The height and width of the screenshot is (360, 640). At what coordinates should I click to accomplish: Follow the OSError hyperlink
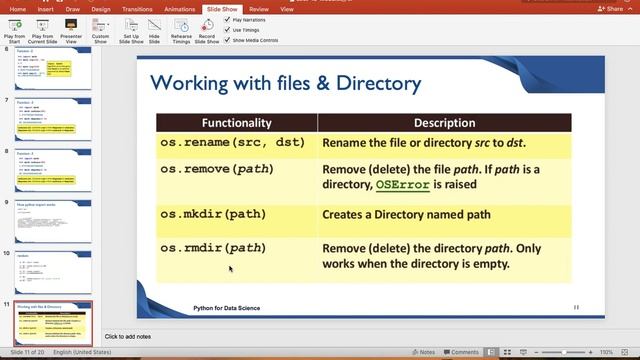pos(402,185)
